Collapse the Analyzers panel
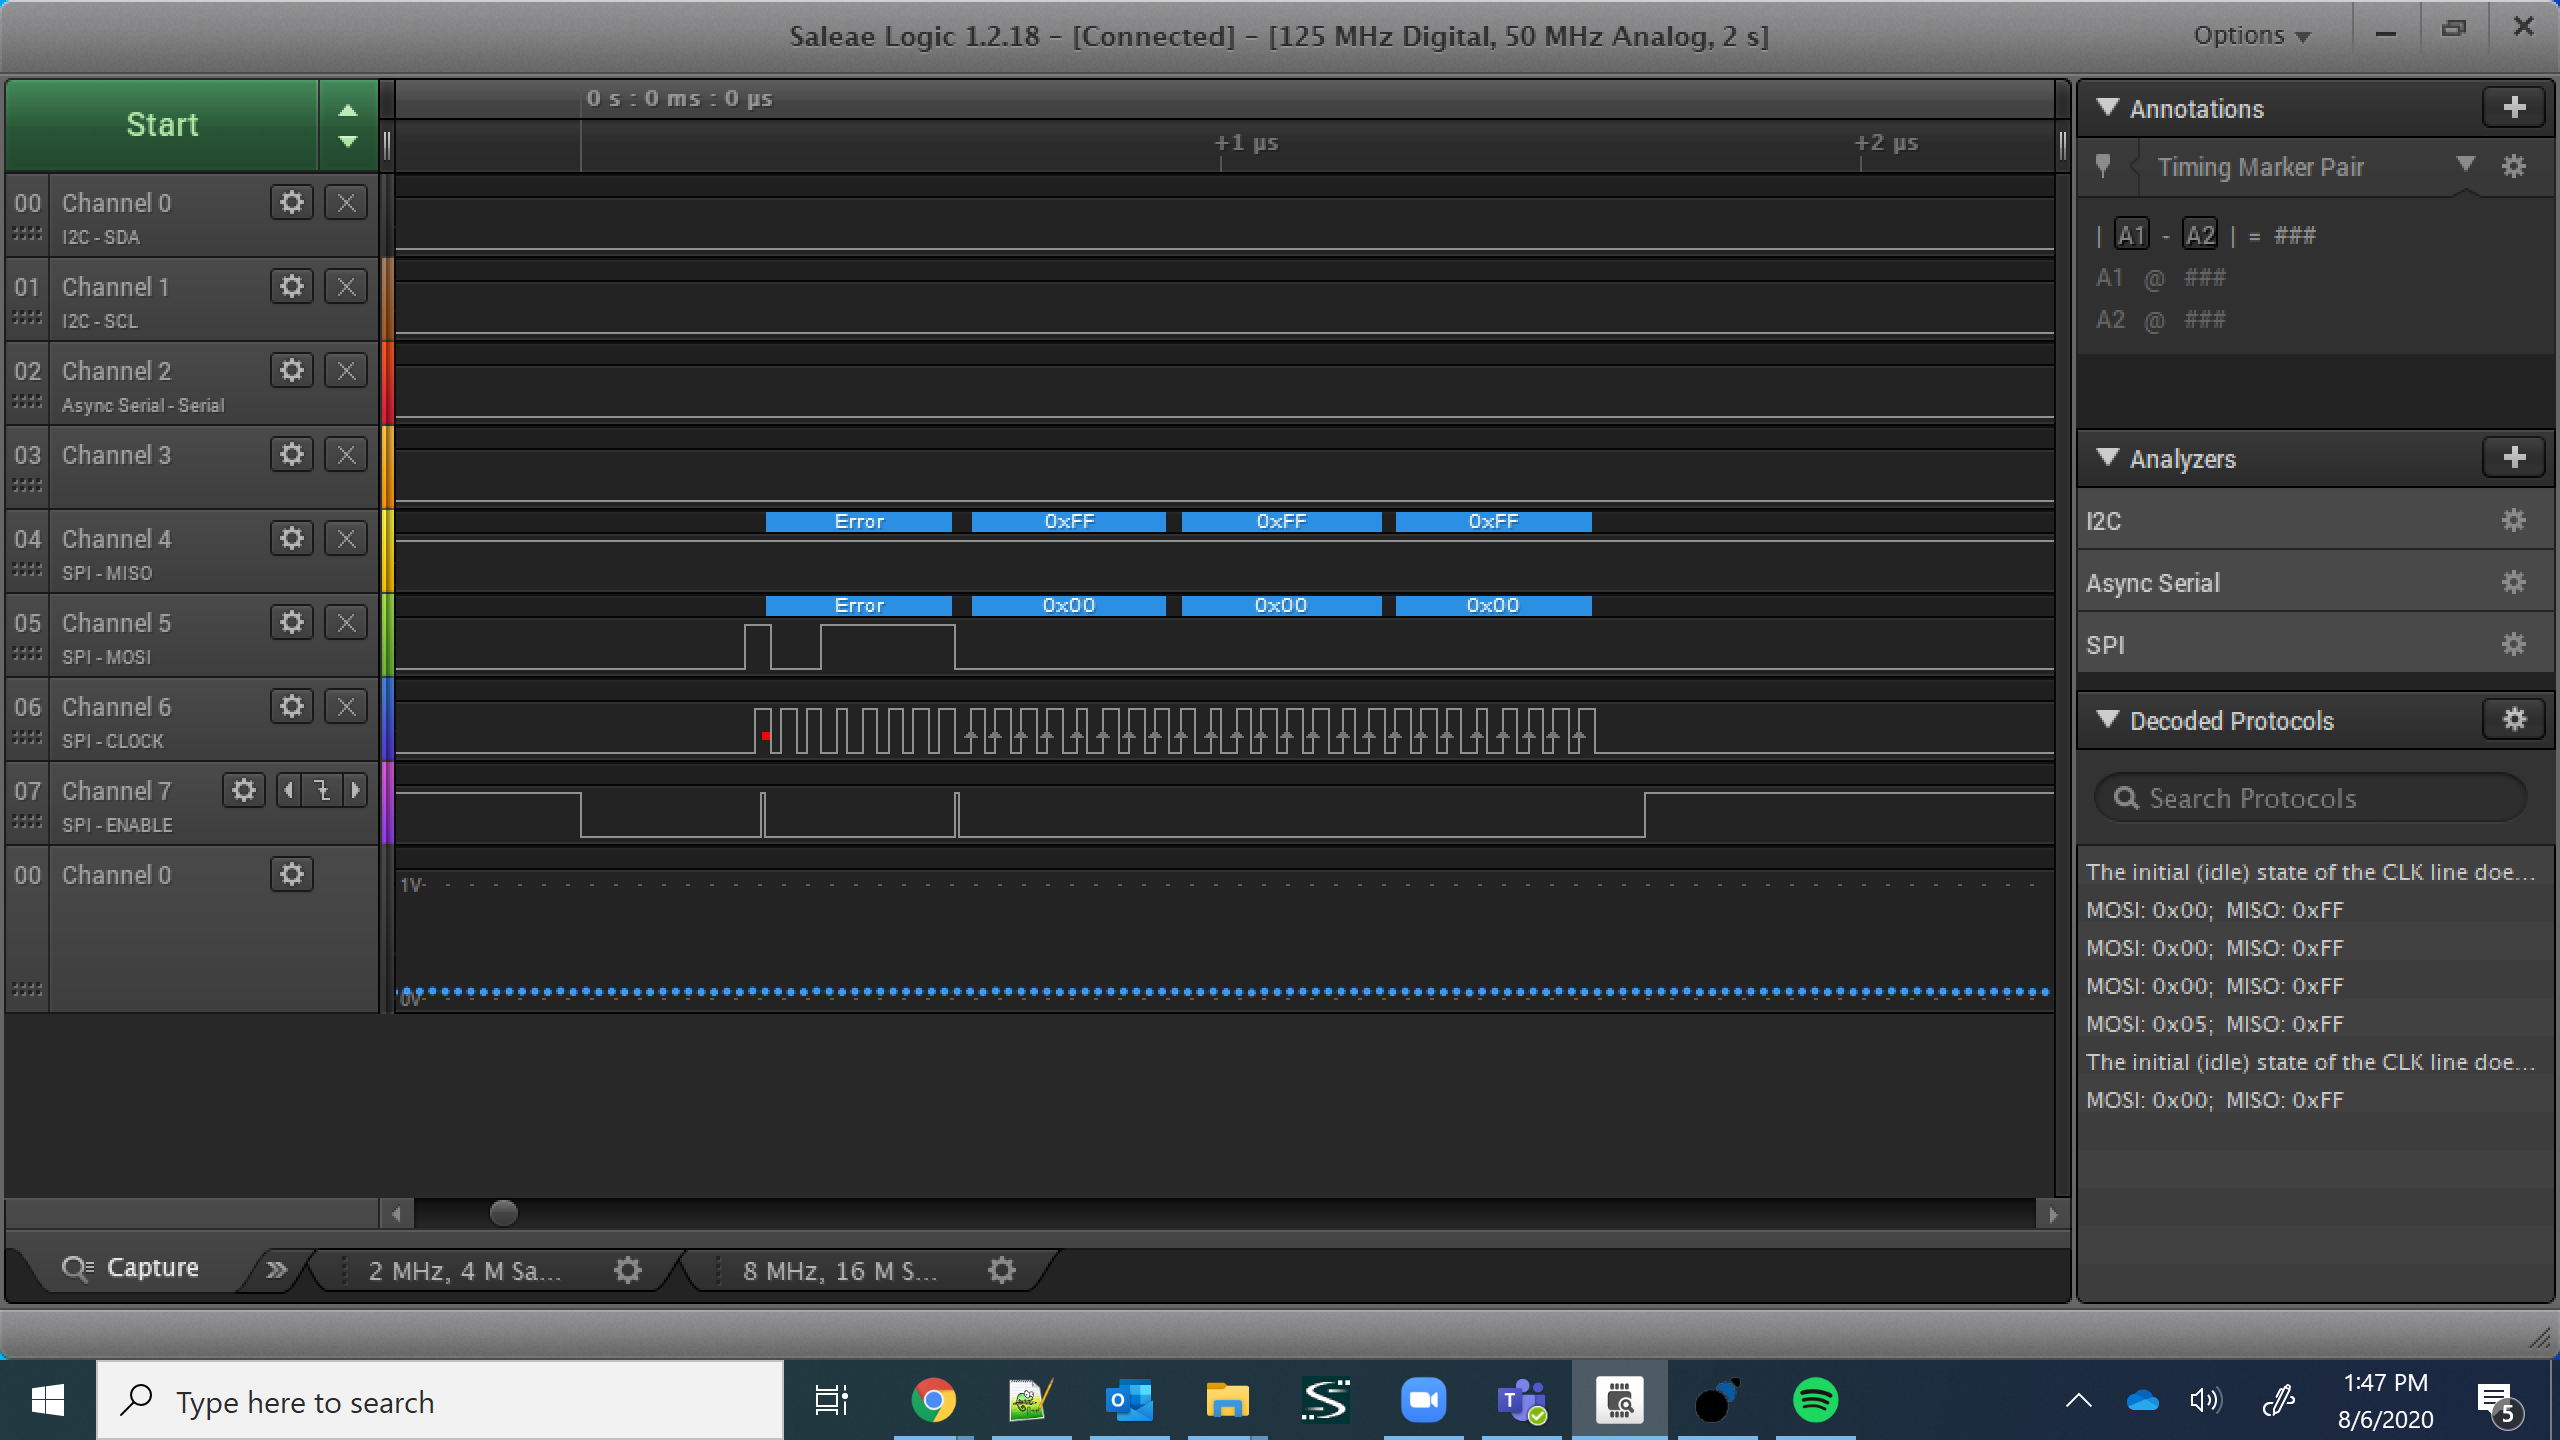This screenshot has width=2560, height=1440. [x=2108, y=458]
